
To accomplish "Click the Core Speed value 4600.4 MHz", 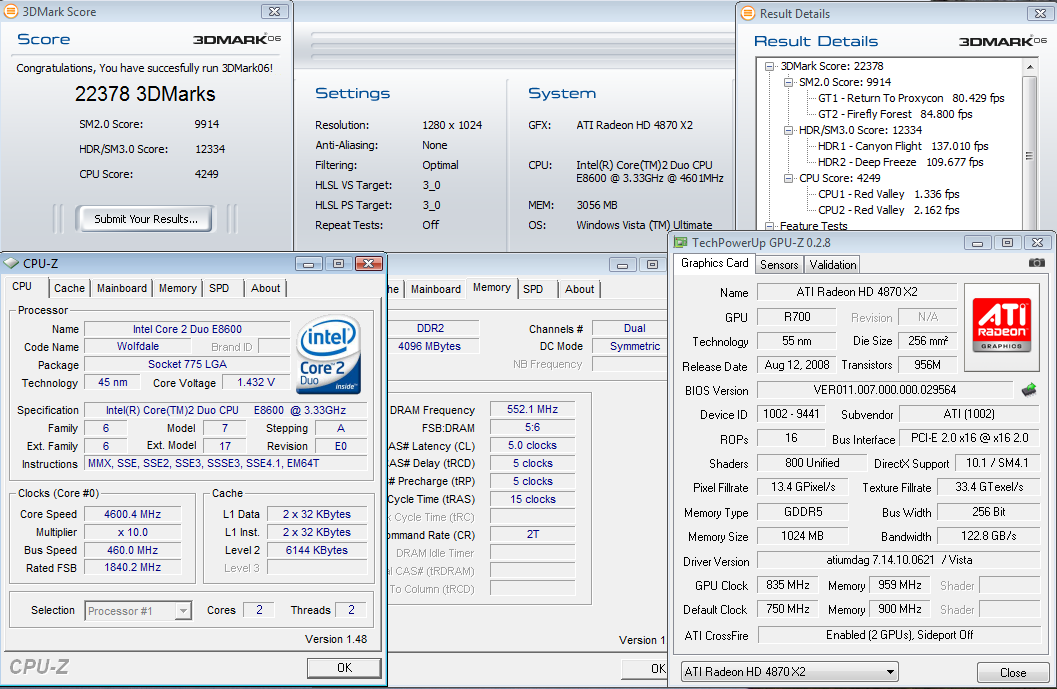I will (133, 514).
